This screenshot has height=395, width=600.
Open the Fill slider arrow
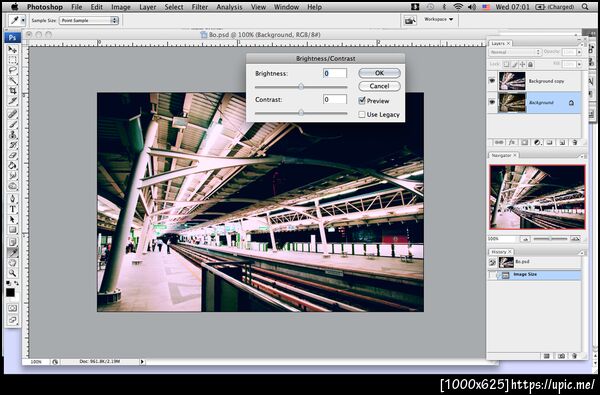pyautogui.click(x=579, y=65)
